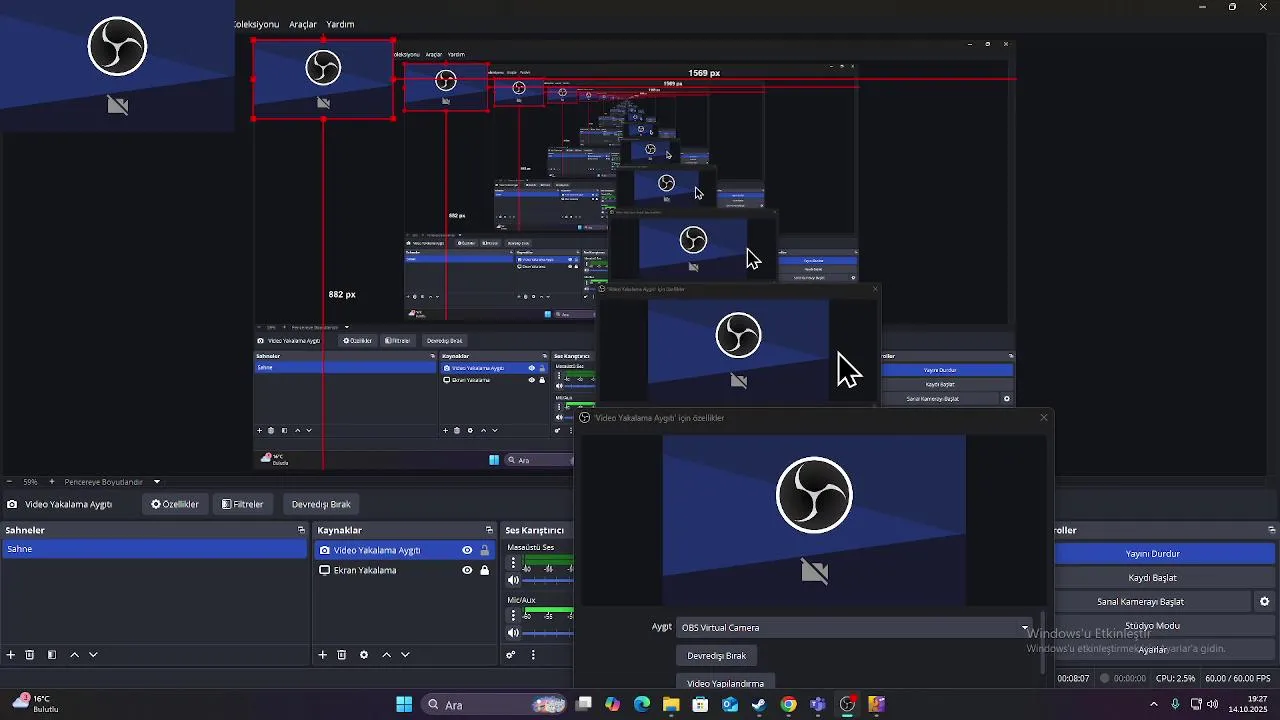Image resolution: width=1280 pixels, height=720 pixels.
Task: Click Video Yapılandırma in properties dialog
Action: coord(726,683)
